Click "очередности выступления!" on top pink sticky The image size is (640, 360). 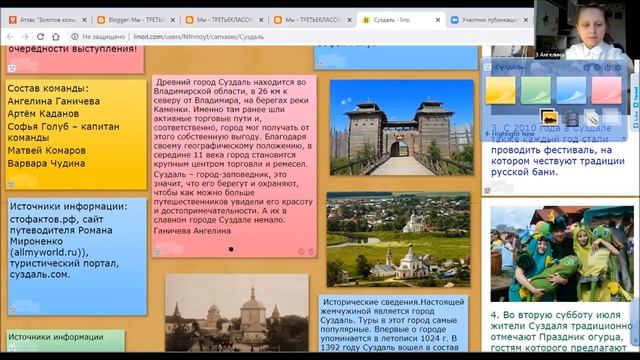point(72,49)
